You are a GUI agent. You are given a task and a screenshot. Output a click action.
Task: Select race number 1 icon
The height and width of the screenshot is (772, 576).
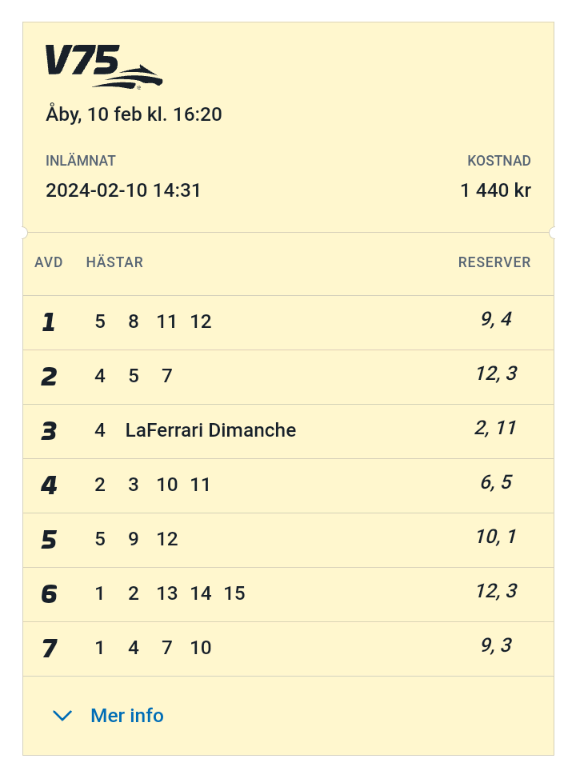coord(48,322)
